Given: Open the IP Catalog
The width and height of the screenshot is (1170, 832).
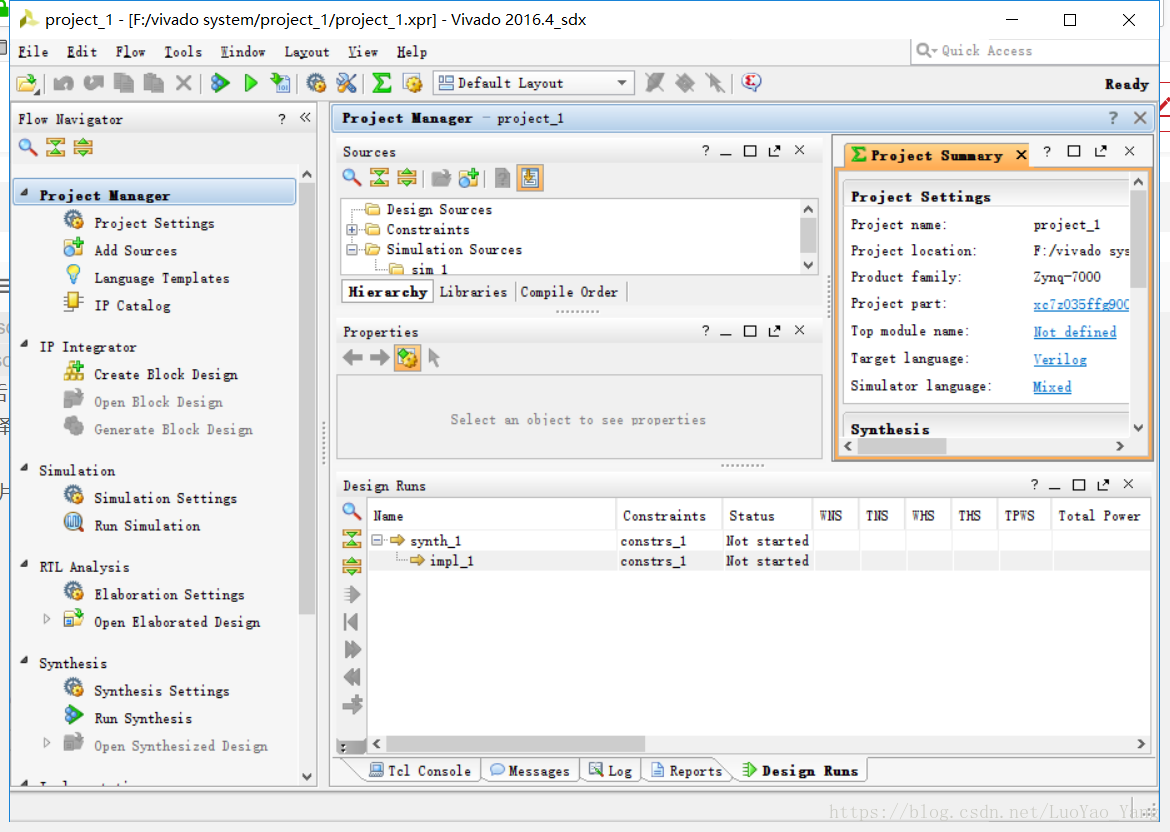Looking at the screenshot, I should coord(132,306).
